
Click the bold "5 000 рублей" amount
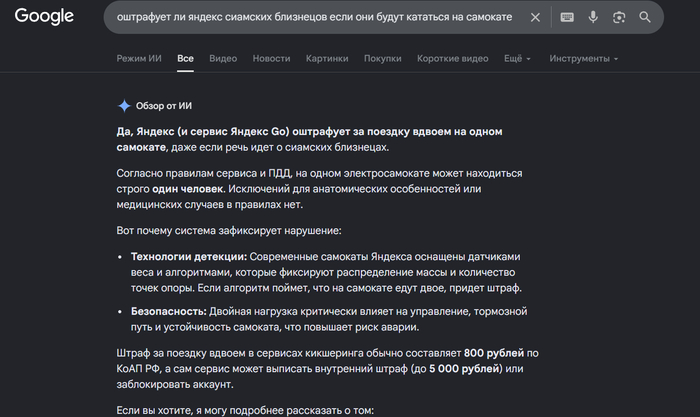464,369
